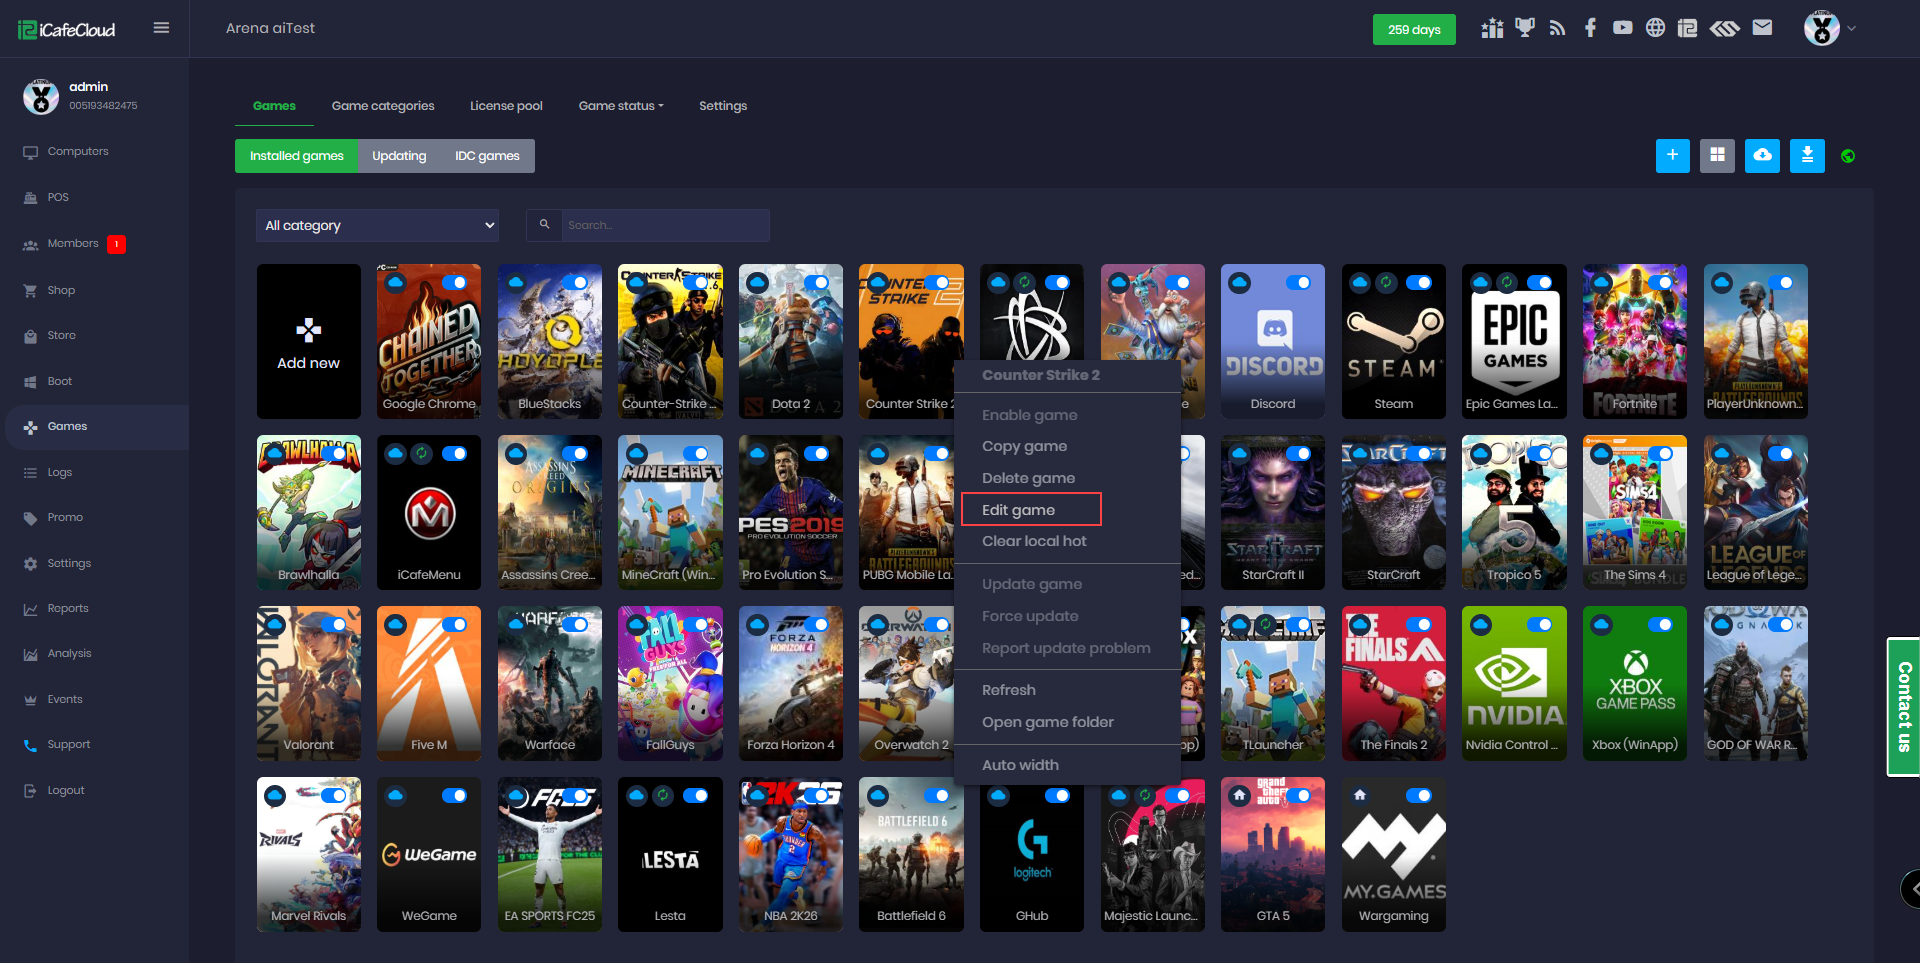Select Auto width in context menu

coord(1020,765)
